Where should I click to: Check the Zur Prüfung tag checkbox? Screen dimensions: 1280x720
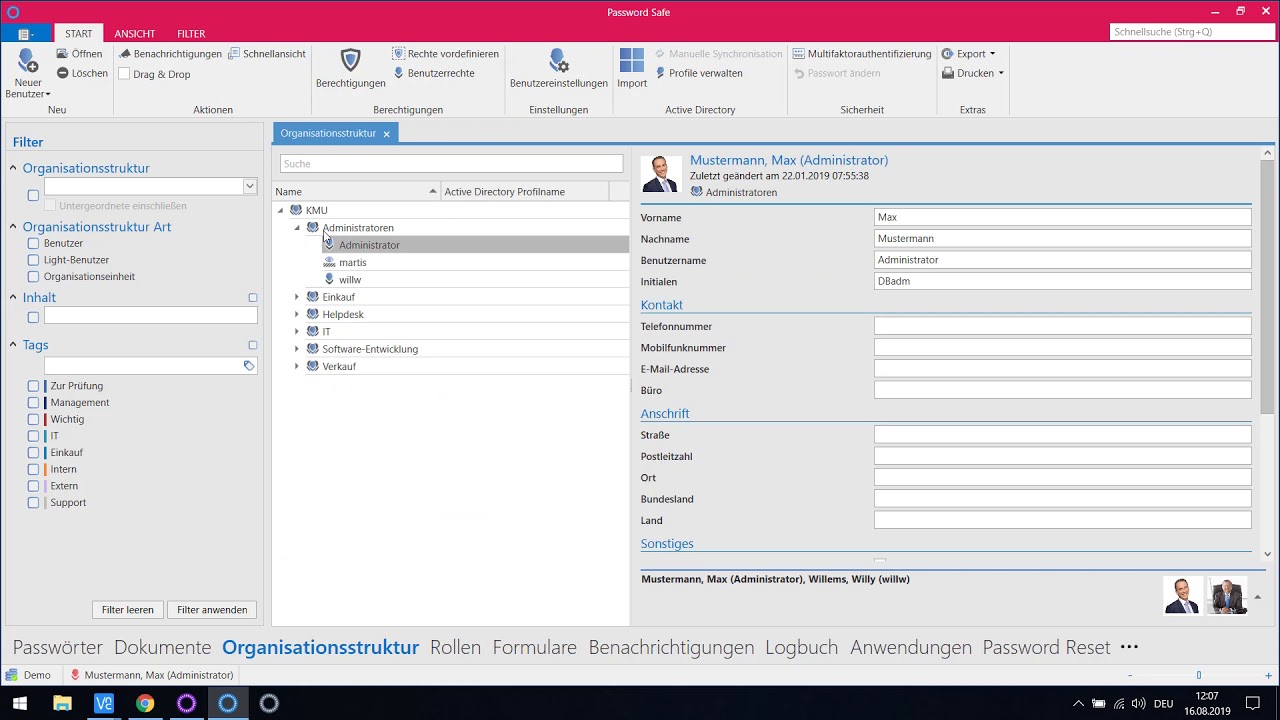coord(33,386)
